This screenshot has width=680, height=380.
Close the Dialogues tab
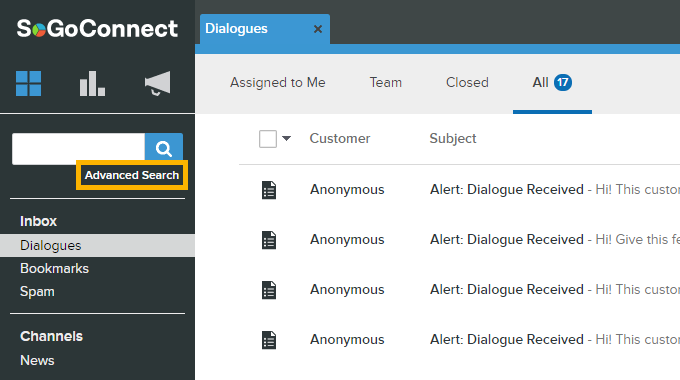coord(318,29)
